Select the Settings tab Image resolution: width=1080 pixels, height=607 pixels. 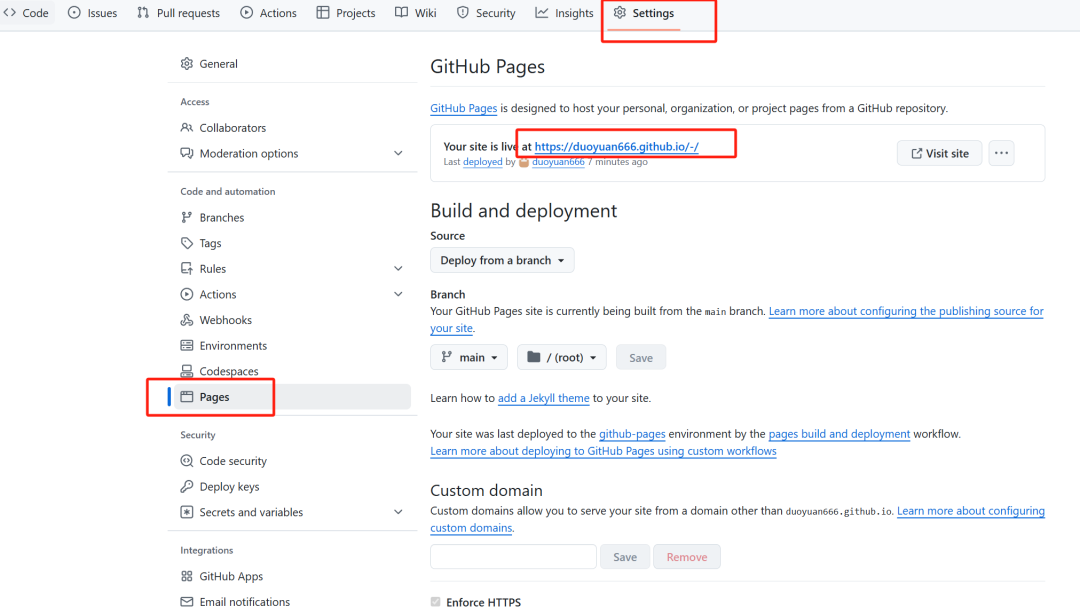point(644,13)
